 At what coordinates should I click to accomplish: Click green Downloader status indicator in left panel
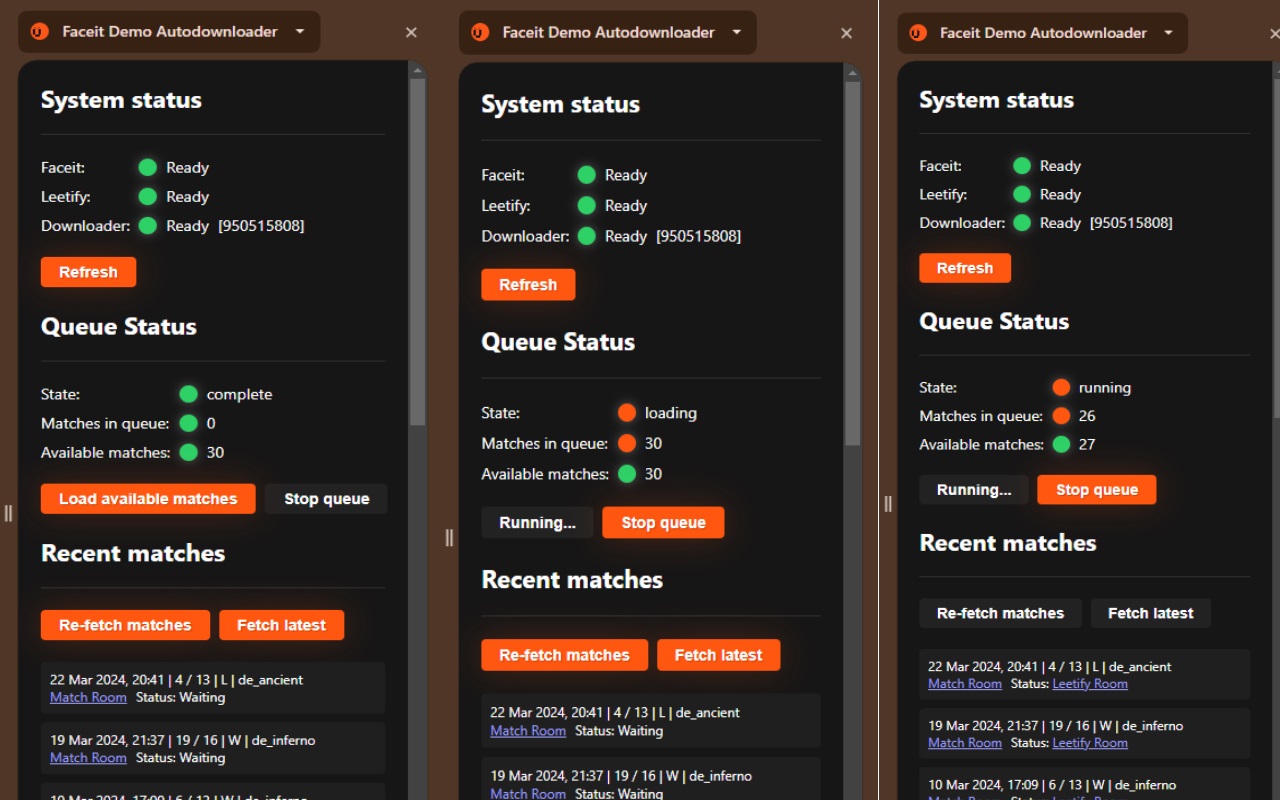pos(148,226)
